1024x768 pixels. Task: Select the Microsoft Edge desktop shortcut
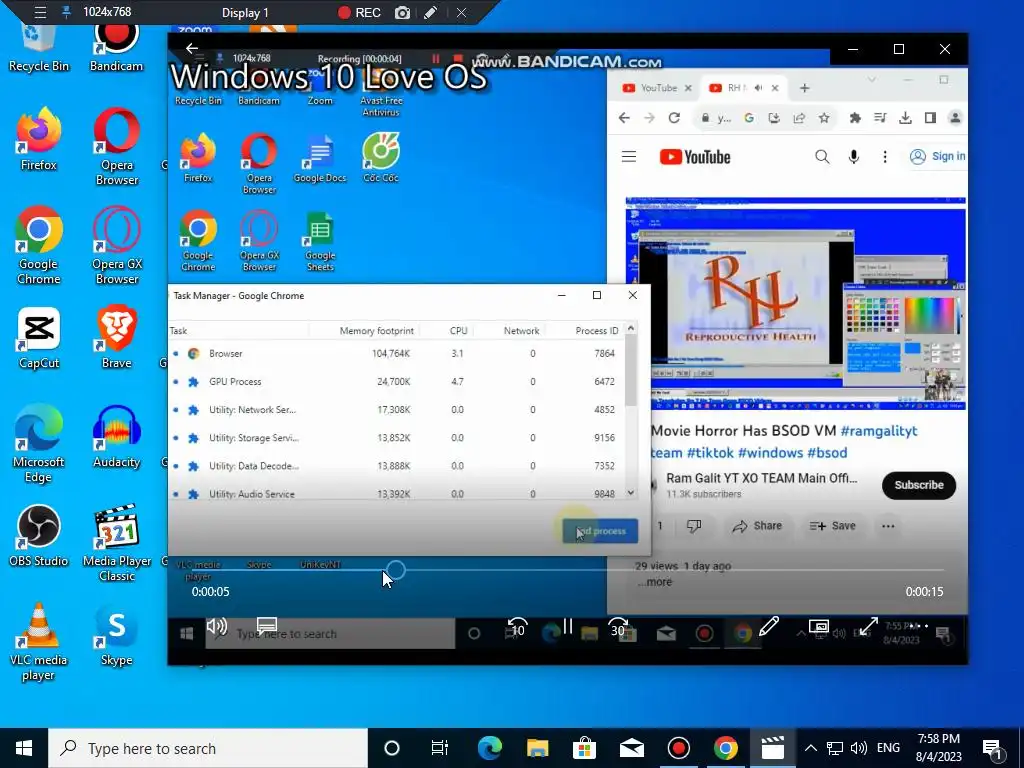39,443
